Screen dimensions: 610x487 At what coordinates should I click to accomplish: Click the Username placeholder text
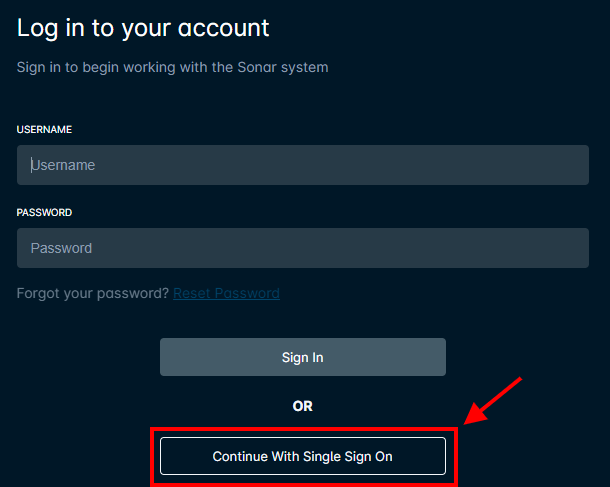[63, 165]
